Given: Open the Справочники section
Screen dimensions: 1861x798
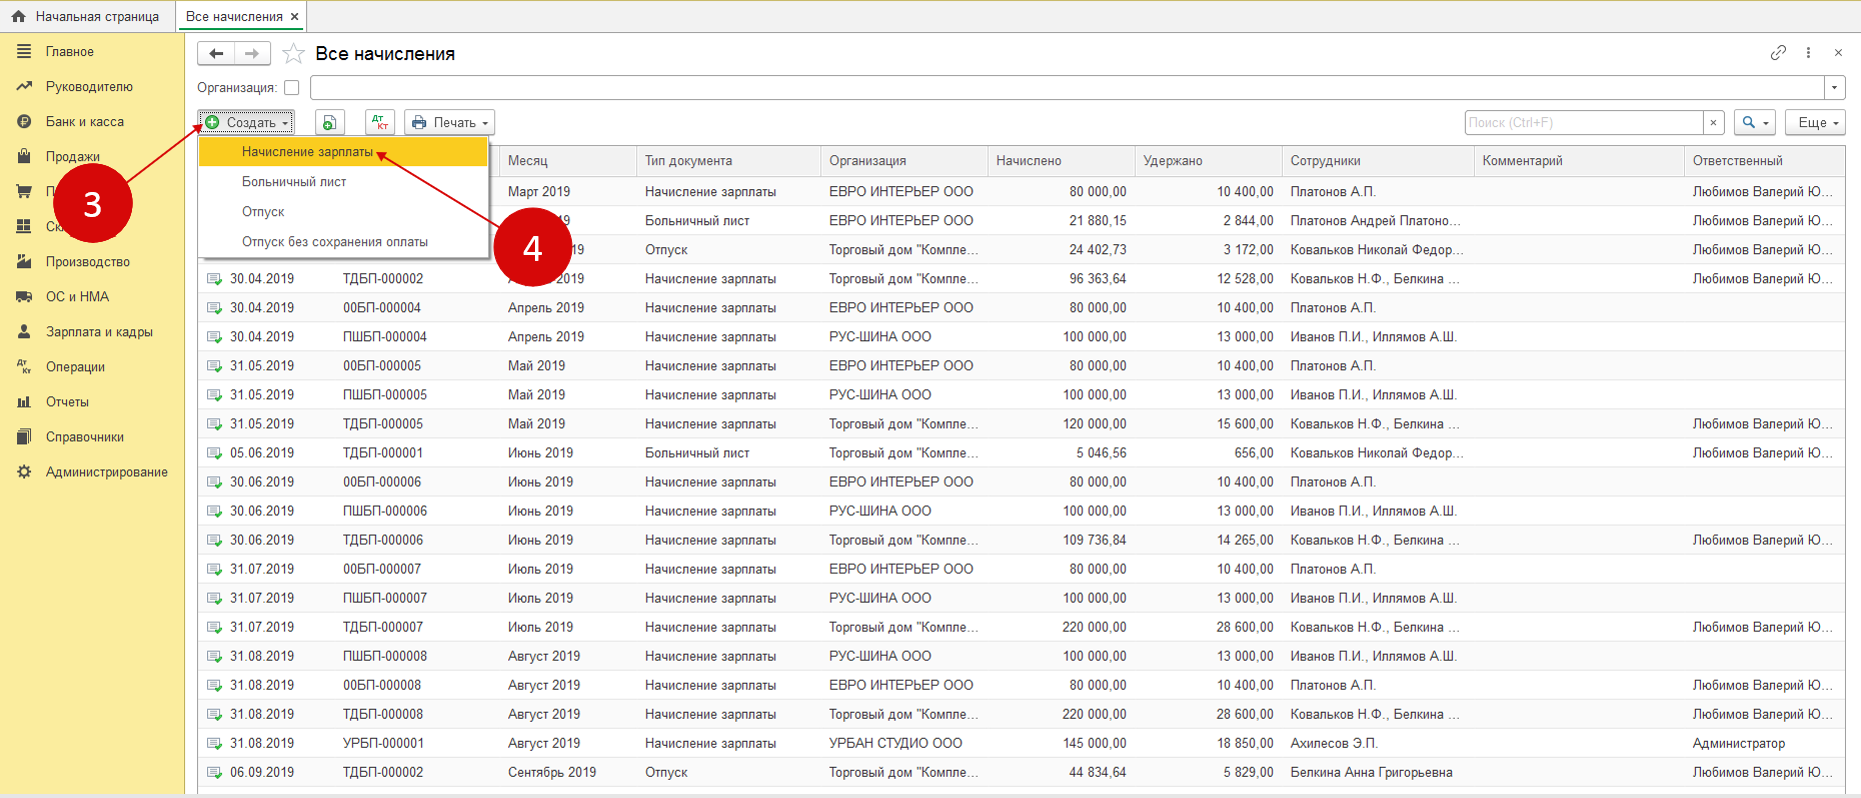Looking at the screenshot, I should click(x=85, y=436).
